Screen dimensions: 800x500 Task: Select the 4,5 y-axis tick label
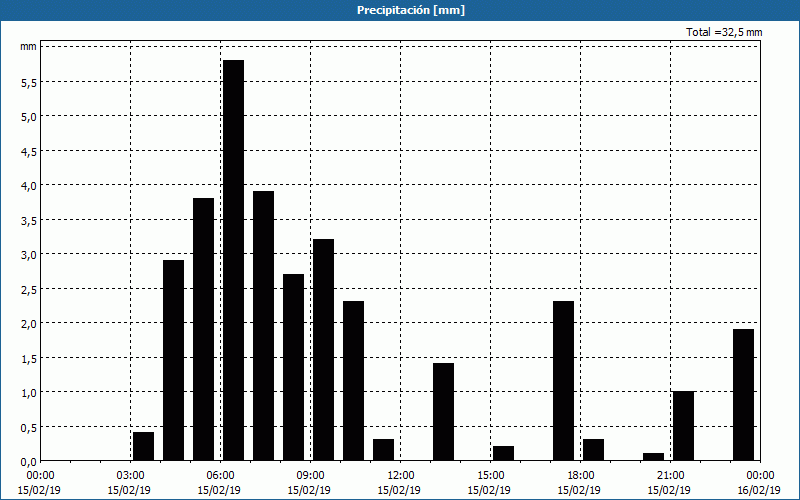pyautogui.click(x=29, y=151)
